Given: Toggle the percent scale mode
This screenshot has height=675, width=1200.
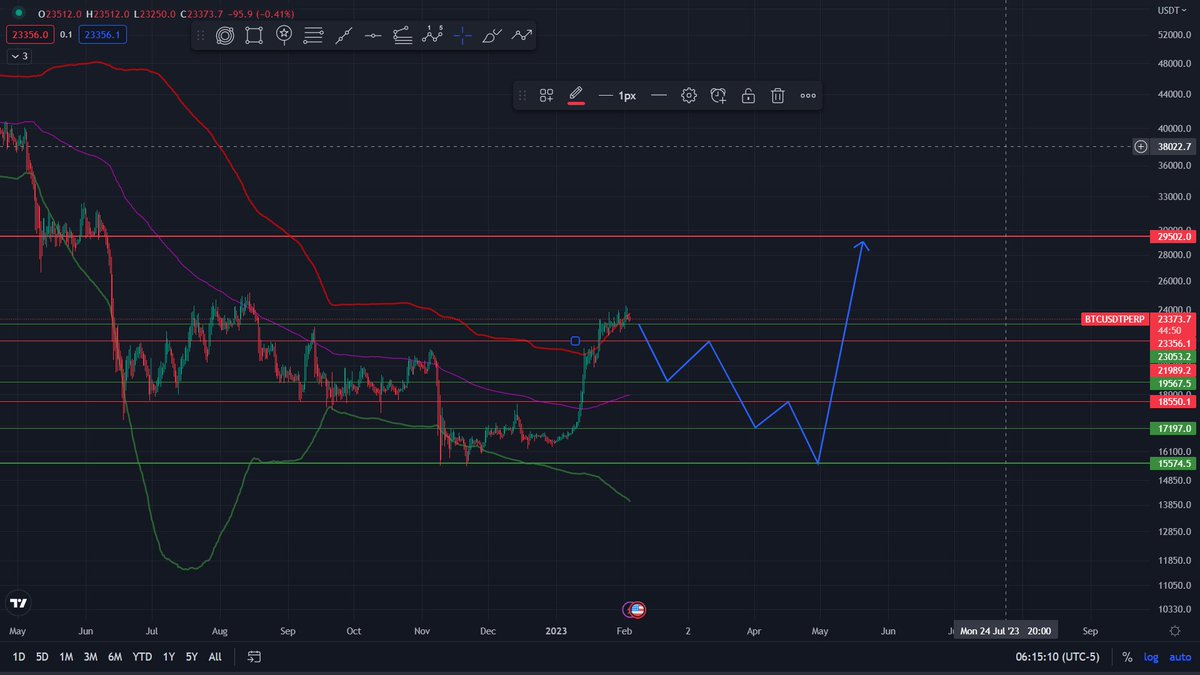Looking at the screenshot, I should tap(1127, 657).
